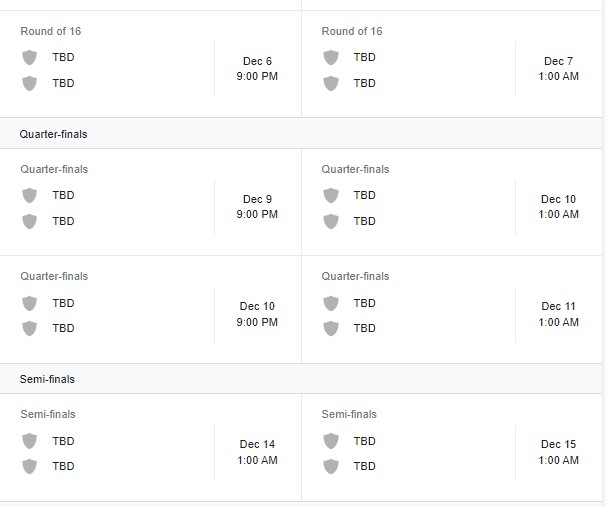Viewport: 606px width, 507px height.
Task: Select top shield in Dec 14 semi-final
Action: [30, 441]
